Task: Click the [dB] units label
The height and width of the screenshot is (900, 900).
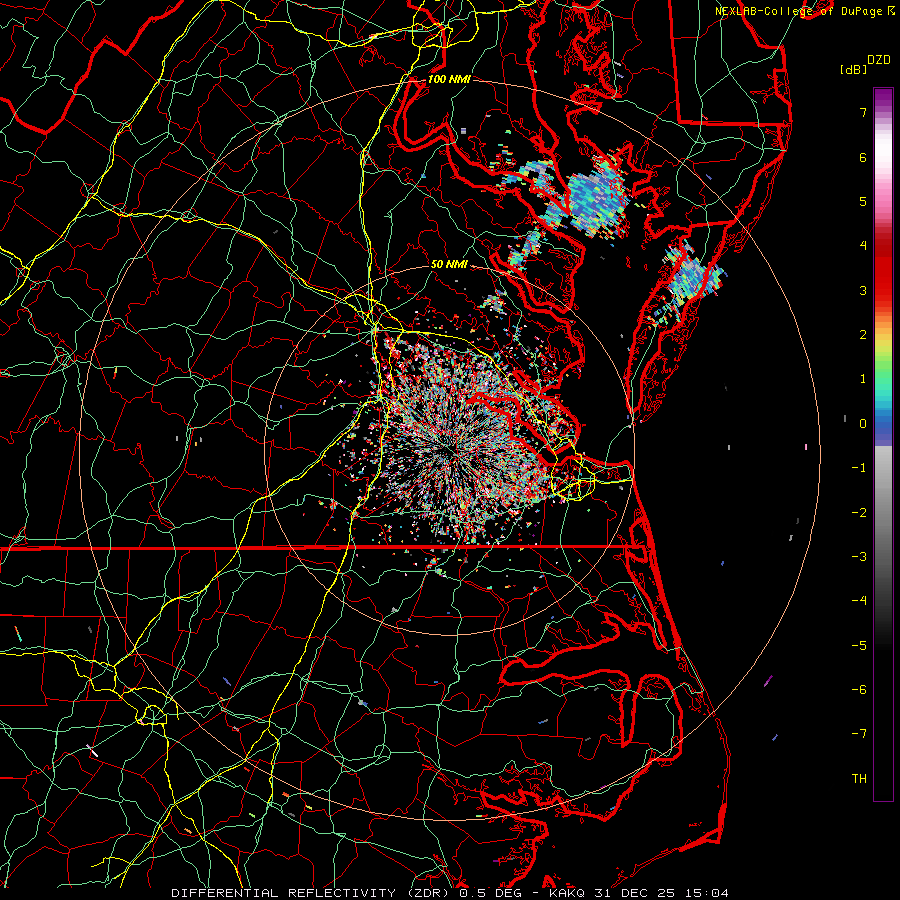Action: (854, 69)
